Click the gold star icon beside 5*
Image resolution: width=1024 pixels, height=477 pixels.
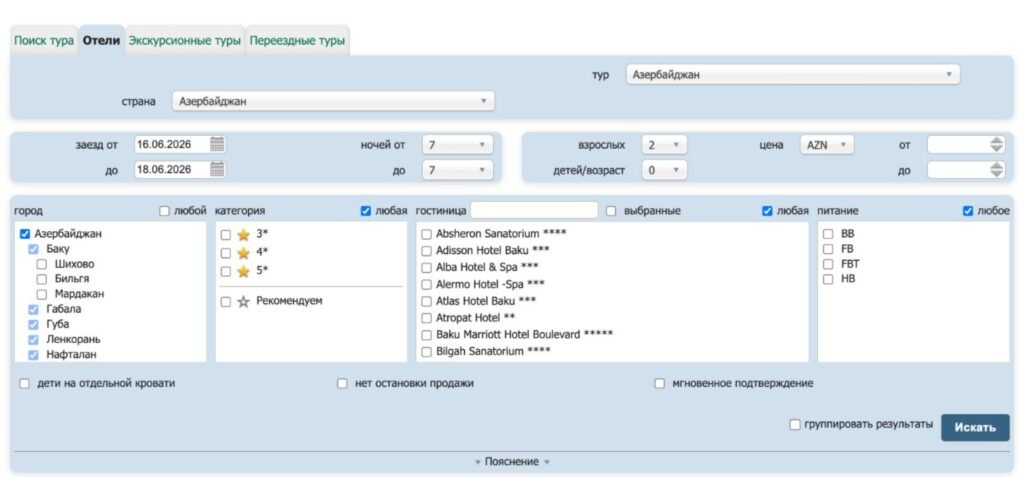coord(244,271)
